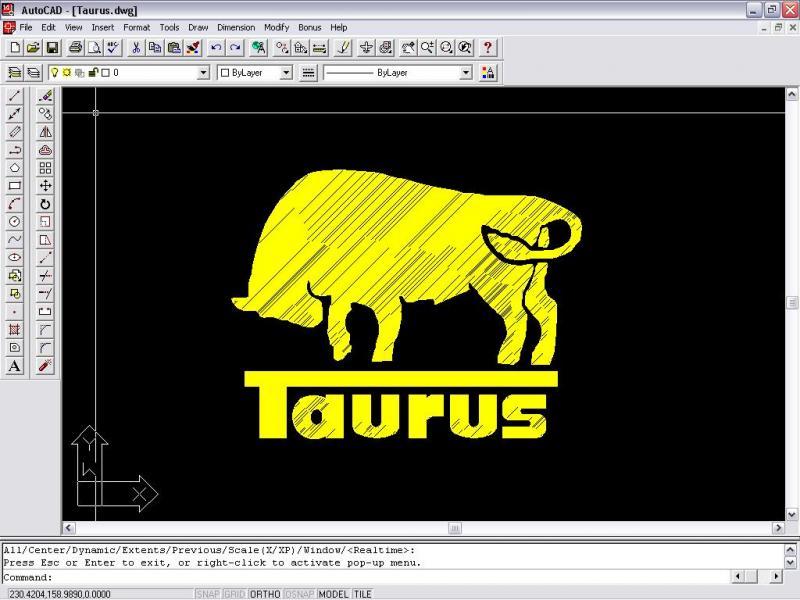Click the TILE button in status bar
The image size is (800, 600).
pyautogui.click(x=362, y=594)
